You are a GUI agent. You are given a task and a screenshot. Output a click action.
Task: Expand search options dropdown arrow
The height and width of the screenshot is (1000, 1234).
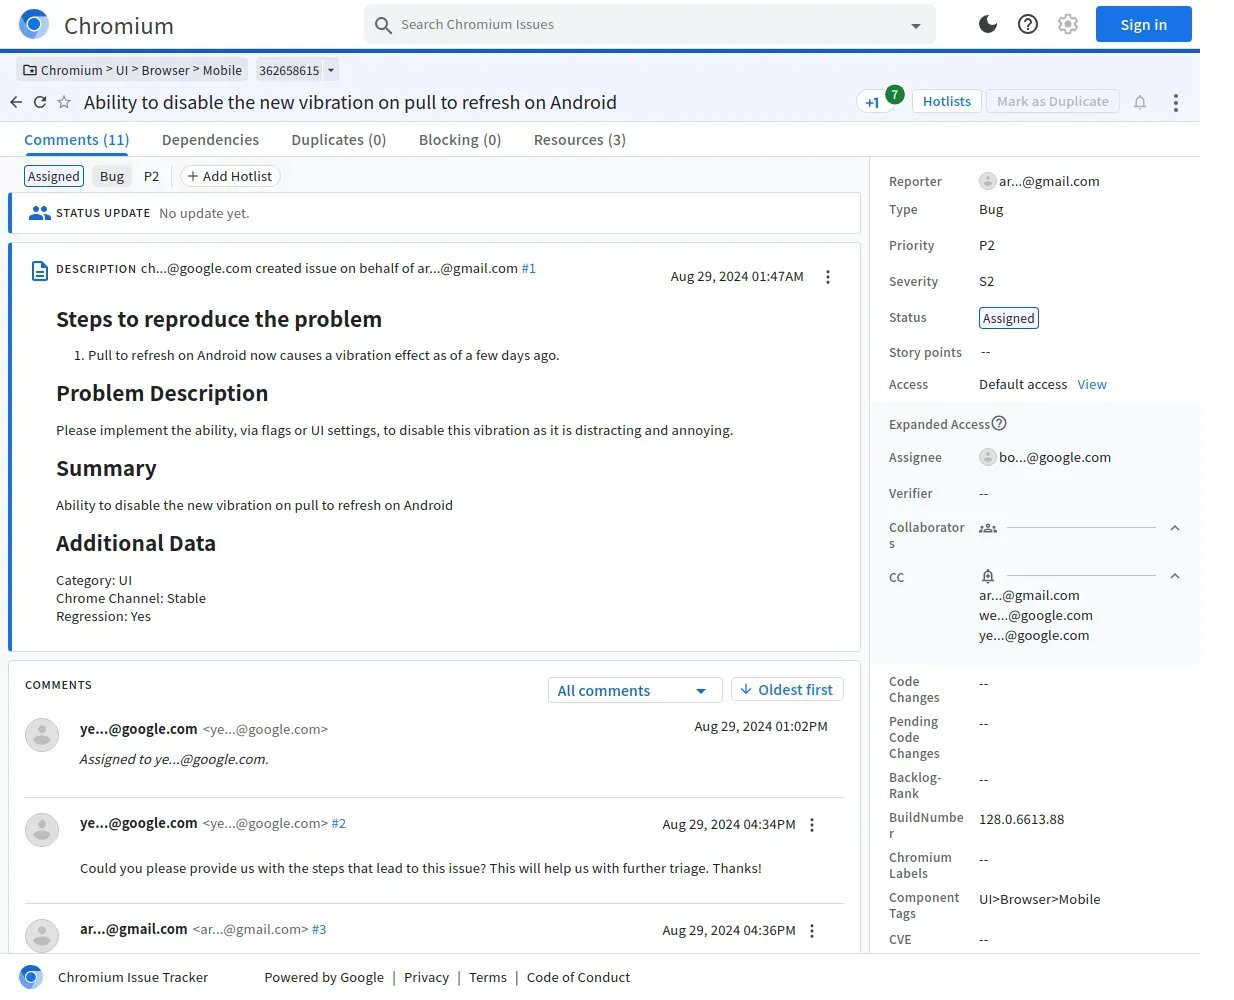[916, 26]
